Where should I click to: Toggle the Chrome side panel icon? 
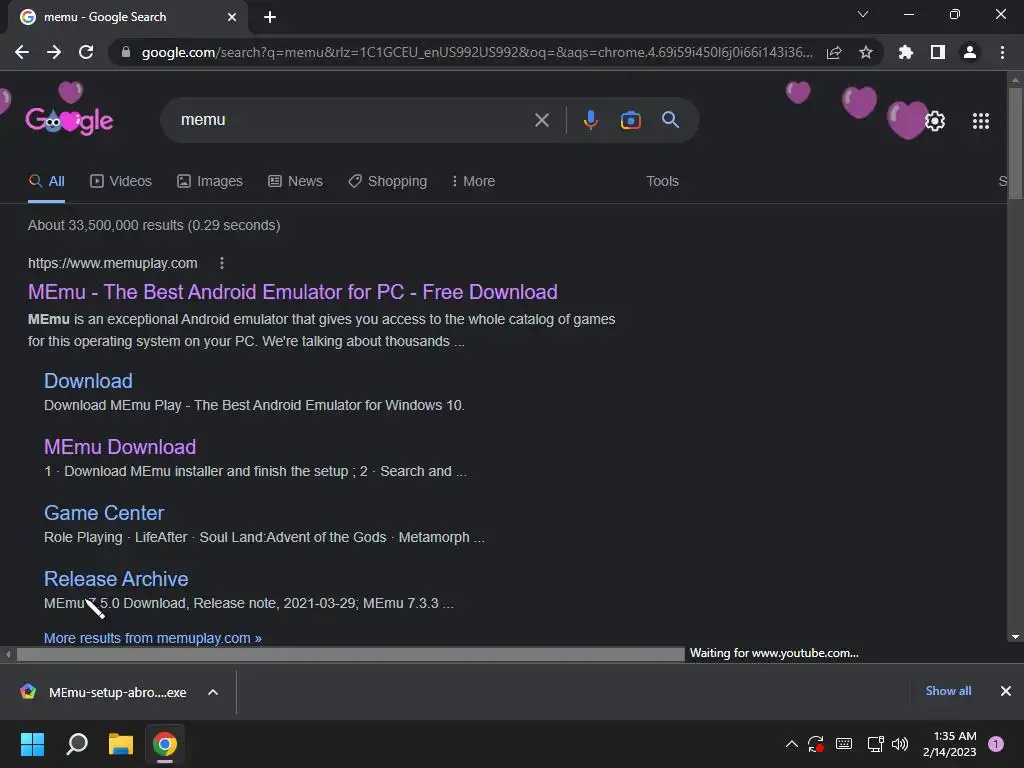(938, 52)
